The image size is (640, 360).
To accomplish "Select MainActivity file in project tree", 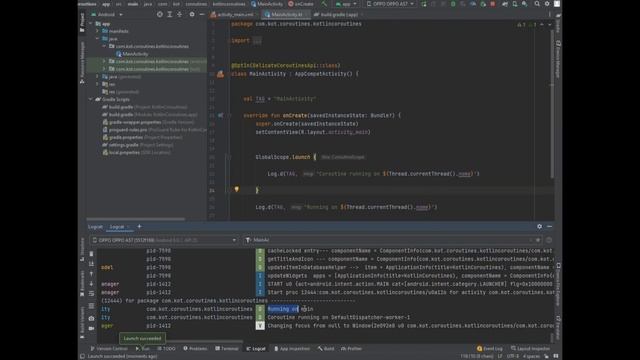I will pos(132,54).
